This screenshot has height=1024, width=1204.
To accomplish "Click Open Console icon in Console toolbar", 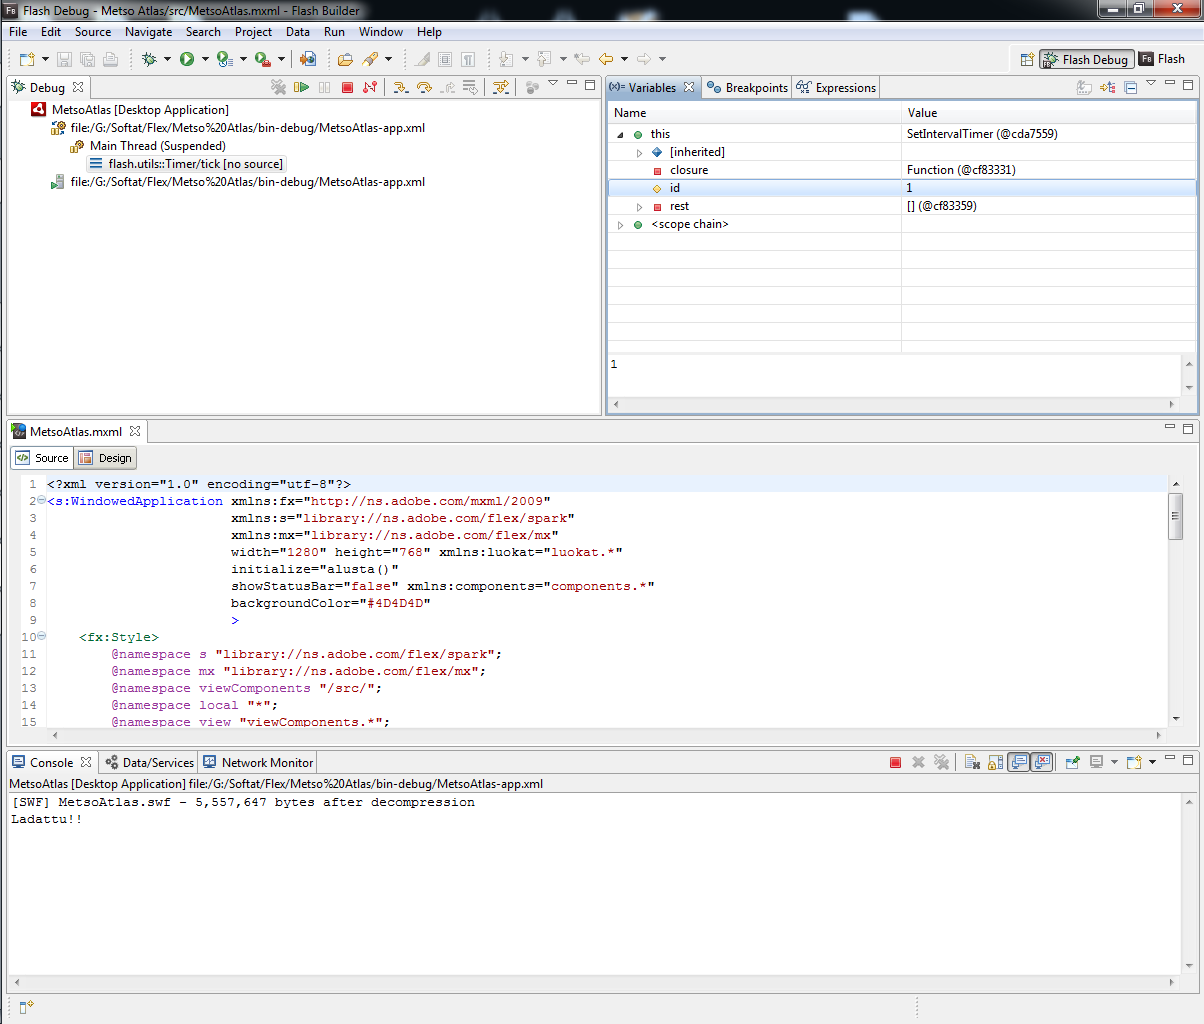I will click(x=1133, y=762).
